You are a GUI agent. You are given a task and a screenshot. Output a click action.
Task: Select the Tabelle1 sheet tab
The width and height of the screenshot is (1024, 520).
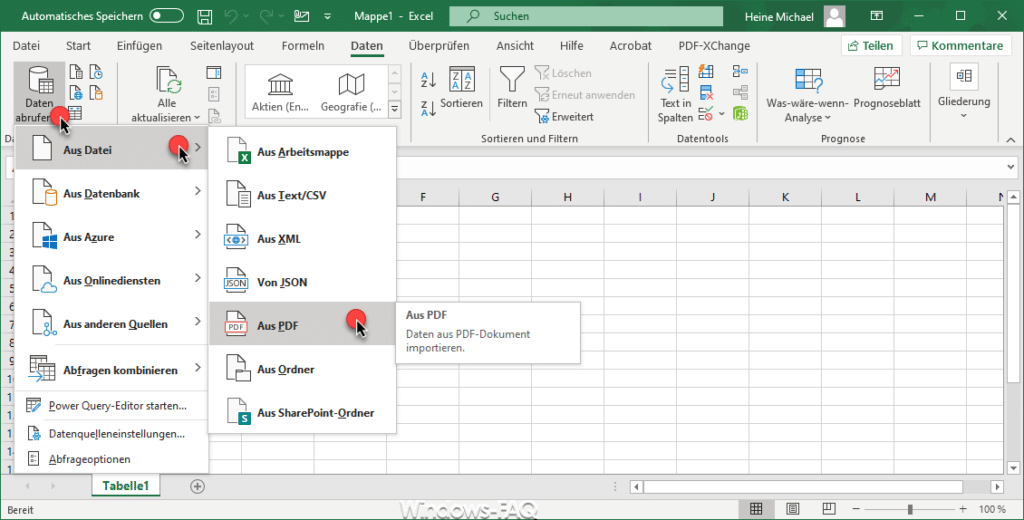[x=125, y=485]
